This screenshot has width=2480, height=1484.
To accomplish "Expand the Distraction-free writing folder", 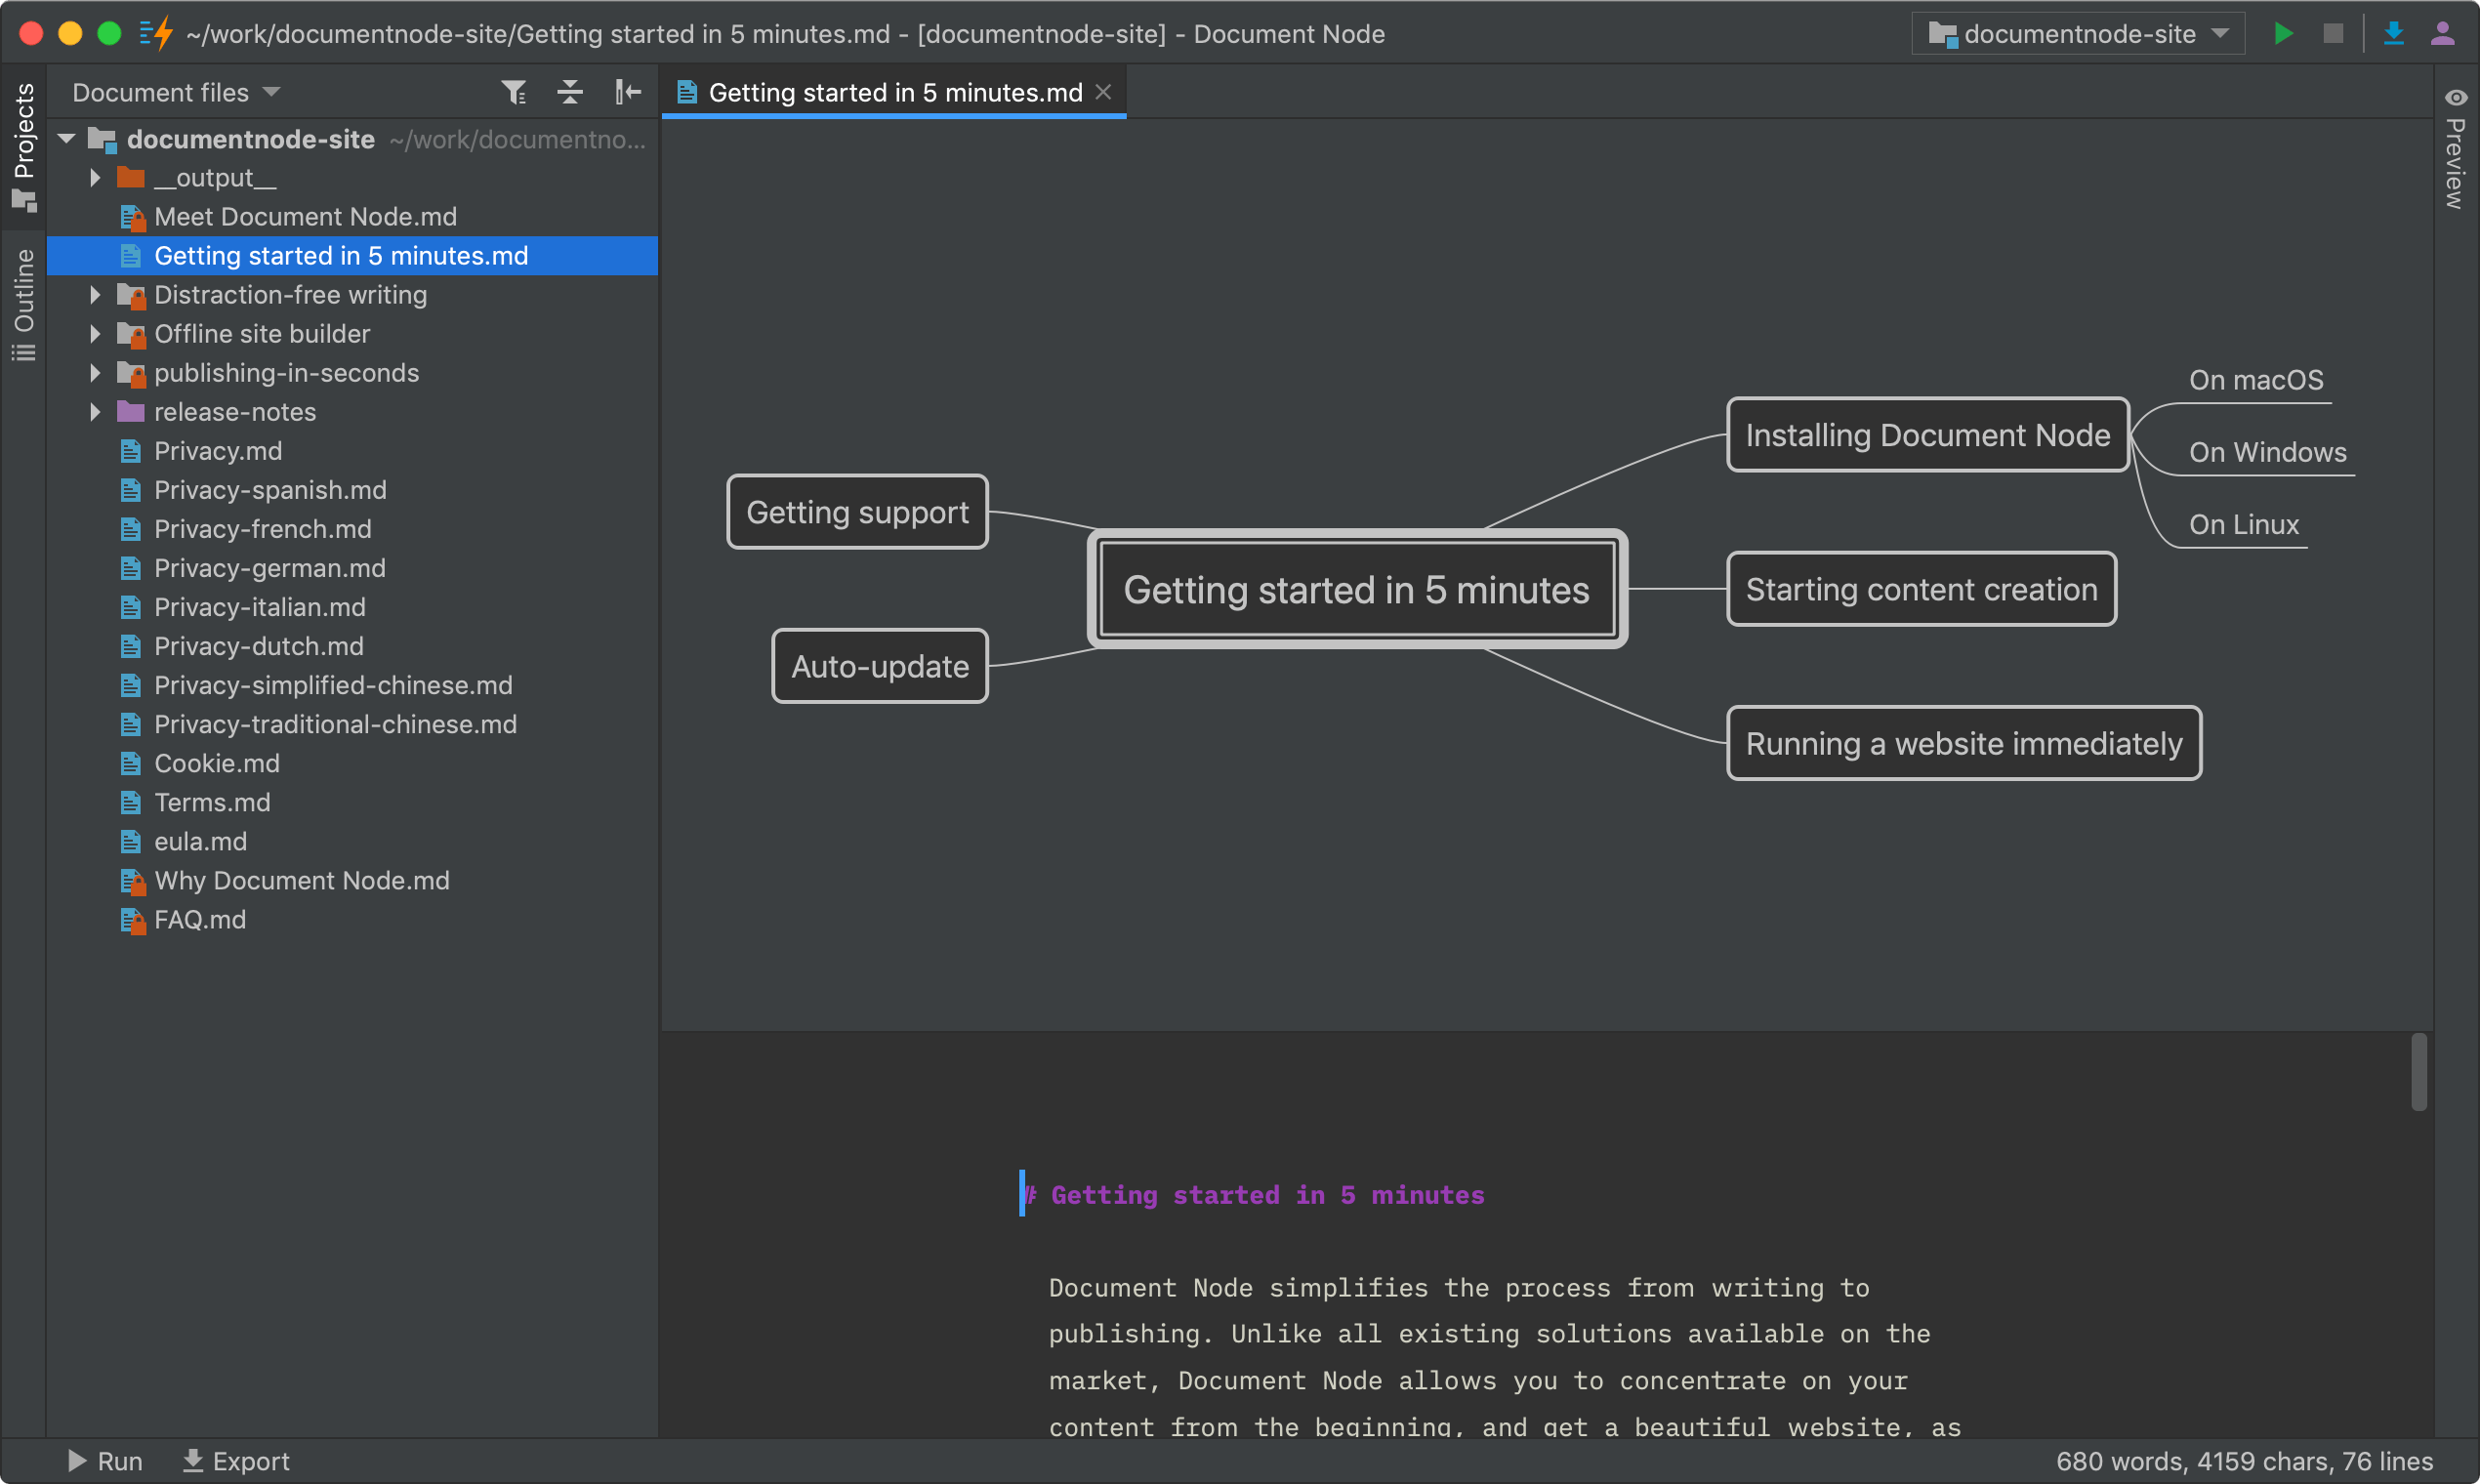I will [x=95, y=295].
